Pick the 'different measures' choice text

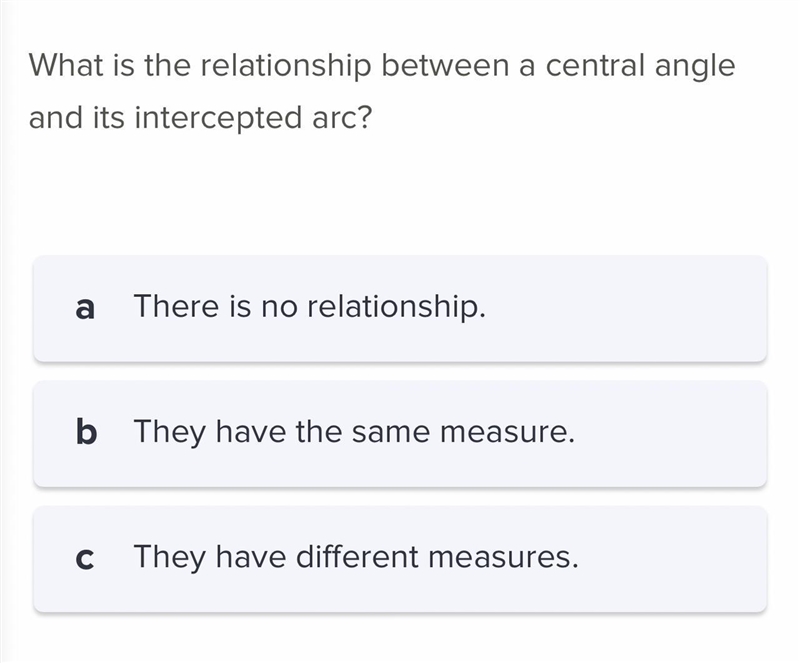[x=437, y=557]
